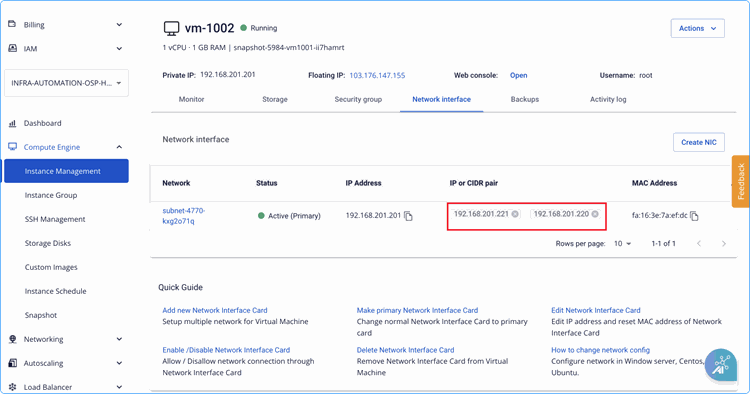Open Storage Disks in the sidebar
The image size is (750, 394).
48,243
